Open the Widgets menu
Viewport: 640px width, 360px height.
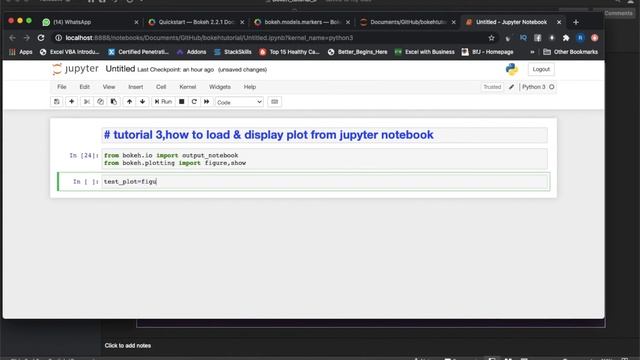[x=220, y=87]
